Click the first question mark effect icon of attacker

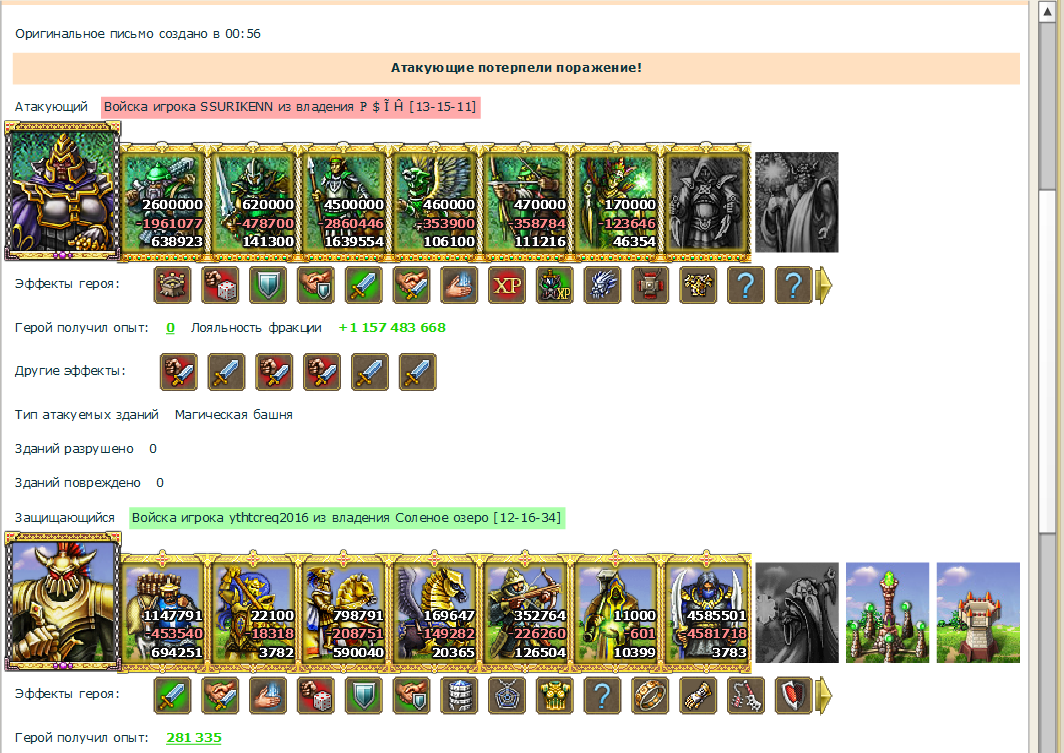click(x=746, y=285)
